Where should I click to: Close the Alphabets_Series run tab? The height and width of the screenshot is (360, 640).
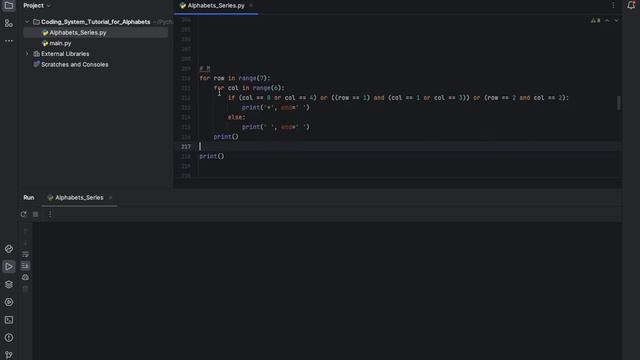(110, 198)
